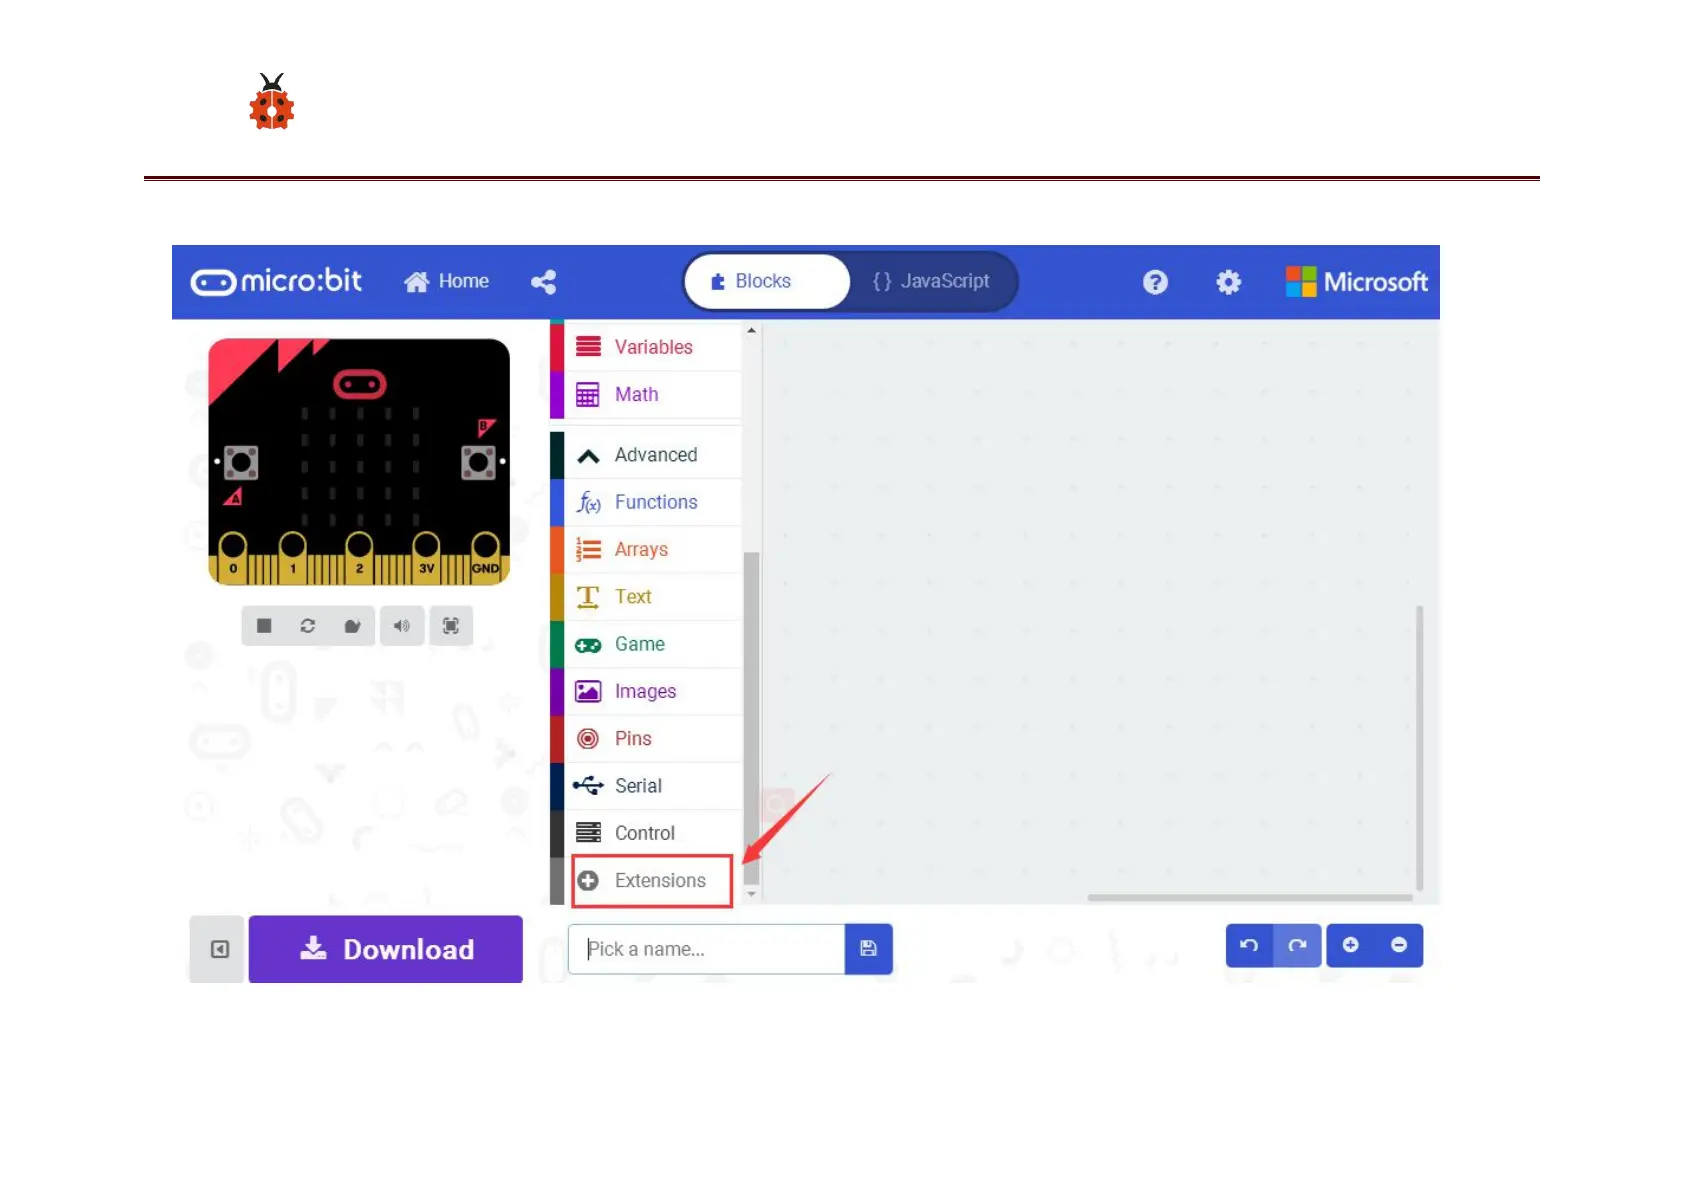The image size is (1684, 1191).
Task: Toggle simulator slow-motion mode
Action: (x=352, y=626)
